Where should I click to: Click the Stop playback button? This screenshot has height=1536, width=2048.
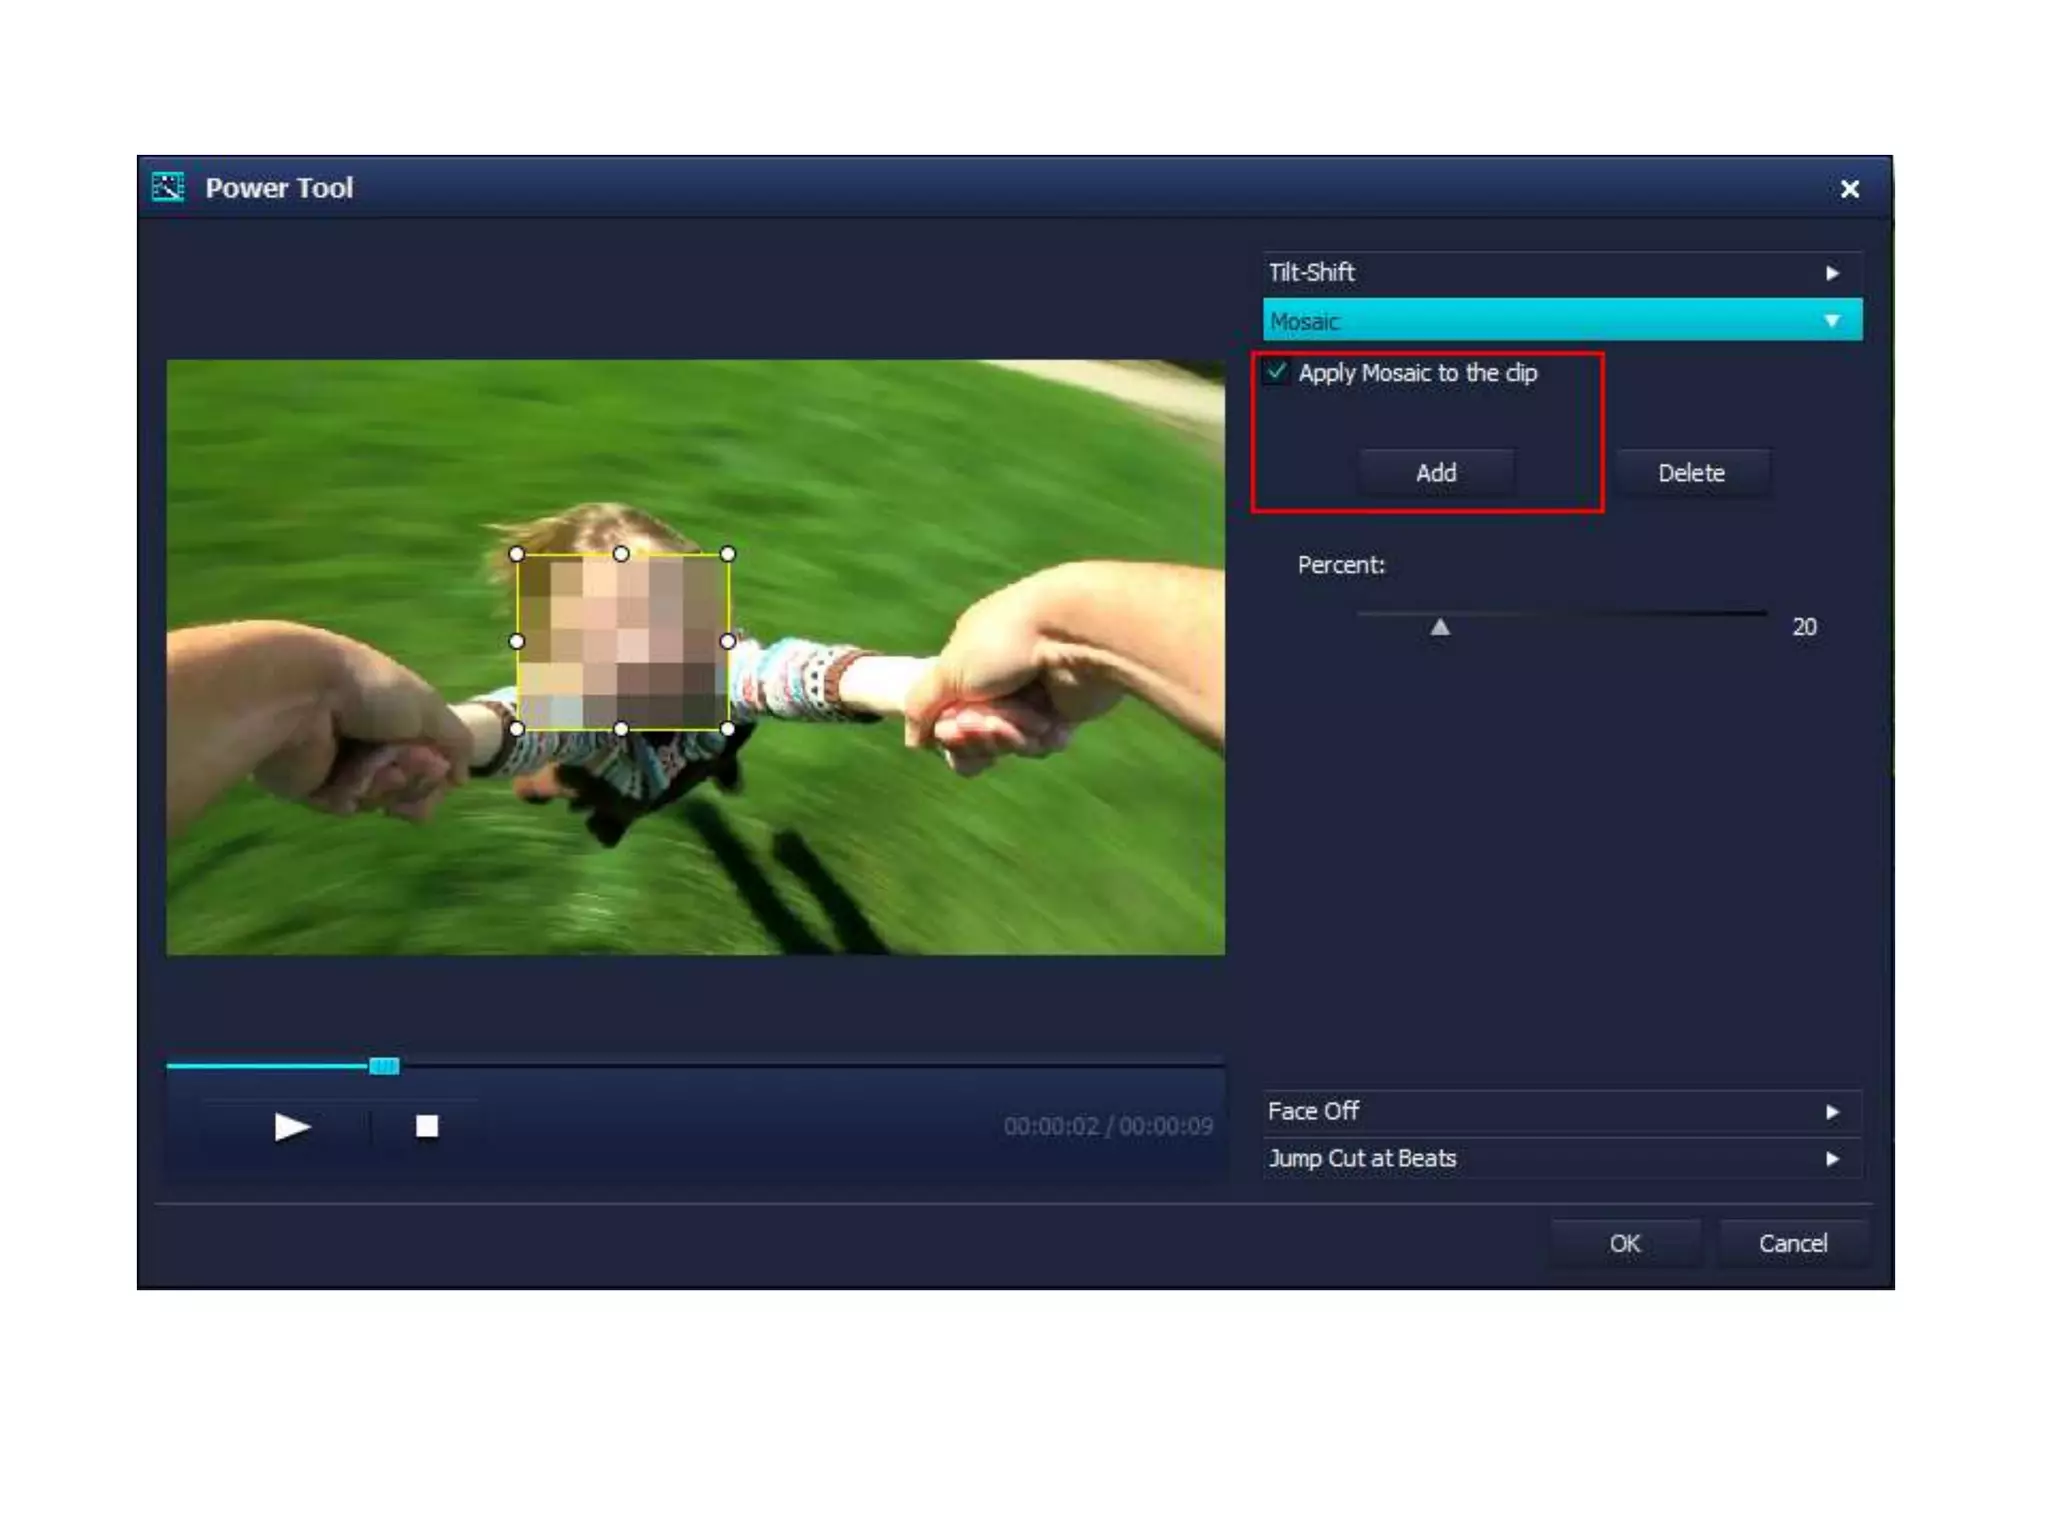point(427,1127)
